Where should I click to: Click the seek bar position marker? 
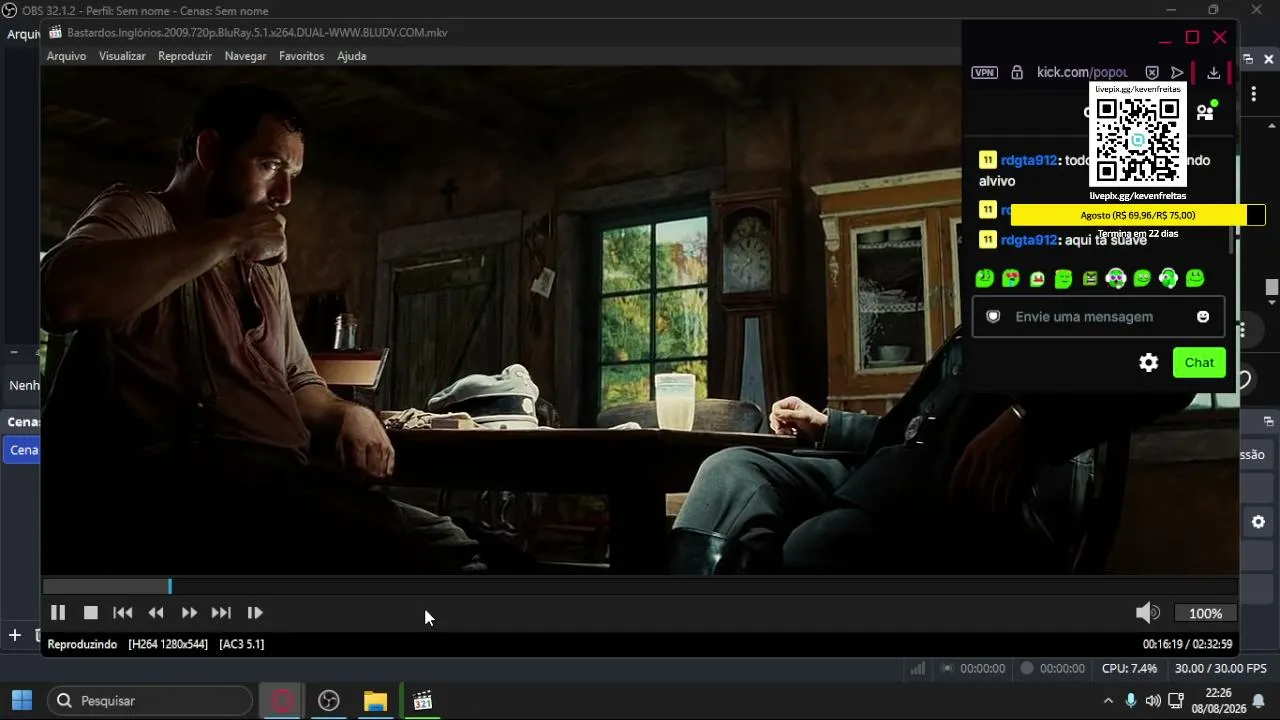click(x=170, y=587)
